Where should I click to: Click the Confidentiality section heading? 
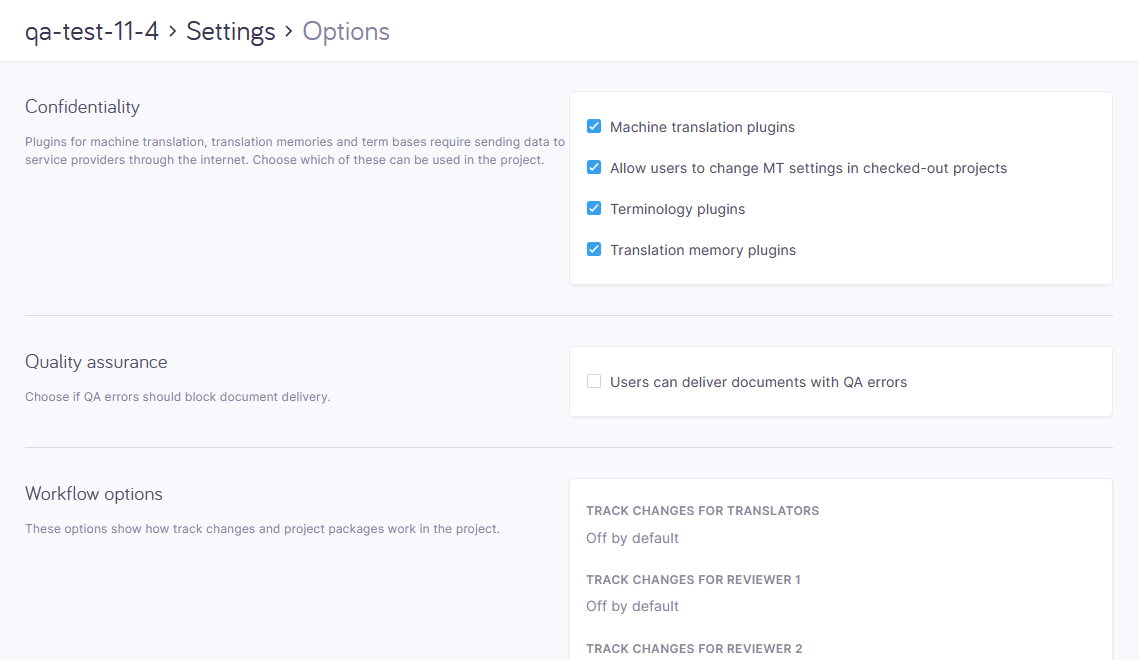pyautogui.click(x=82, y=107)
